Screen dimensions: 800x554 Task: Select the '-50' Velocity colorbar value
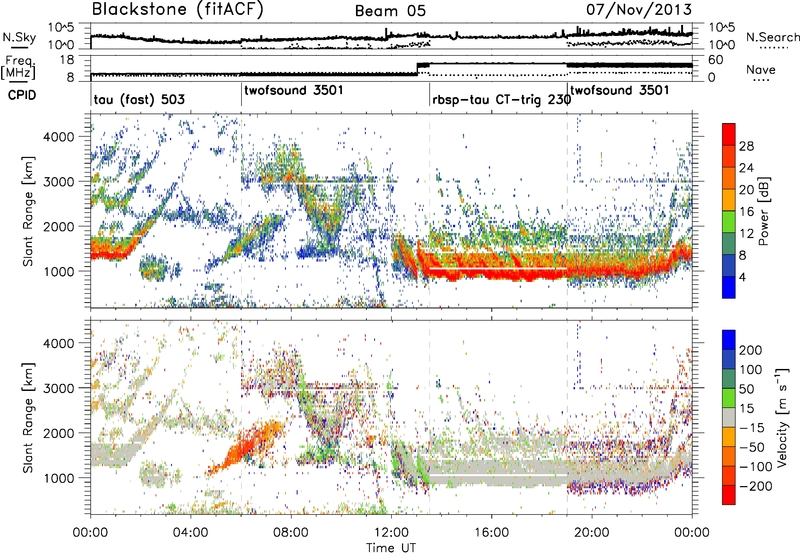752,447
